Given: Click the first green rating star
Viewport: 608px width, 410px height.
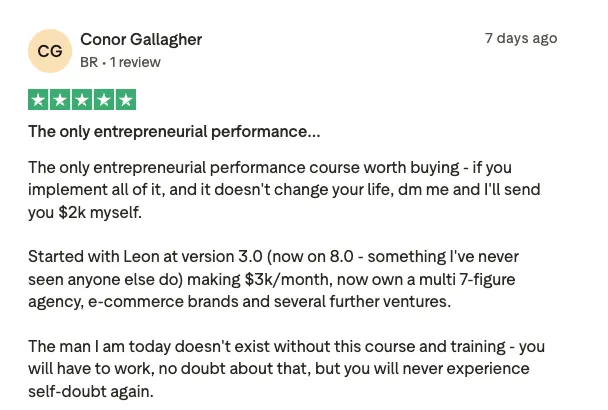Looking at the screenshot, I should [x=38, y=100].
